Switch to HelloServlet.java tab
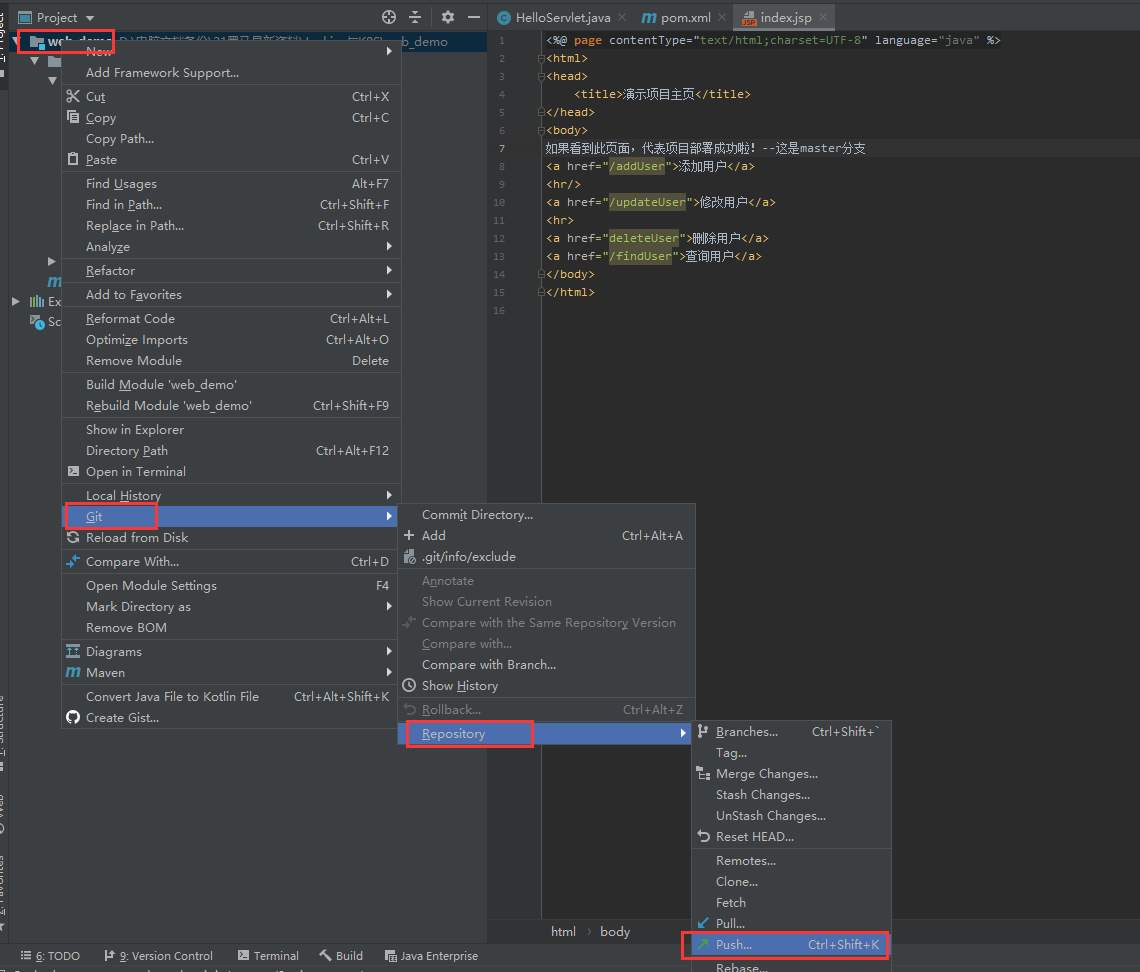 pos(563,17)
